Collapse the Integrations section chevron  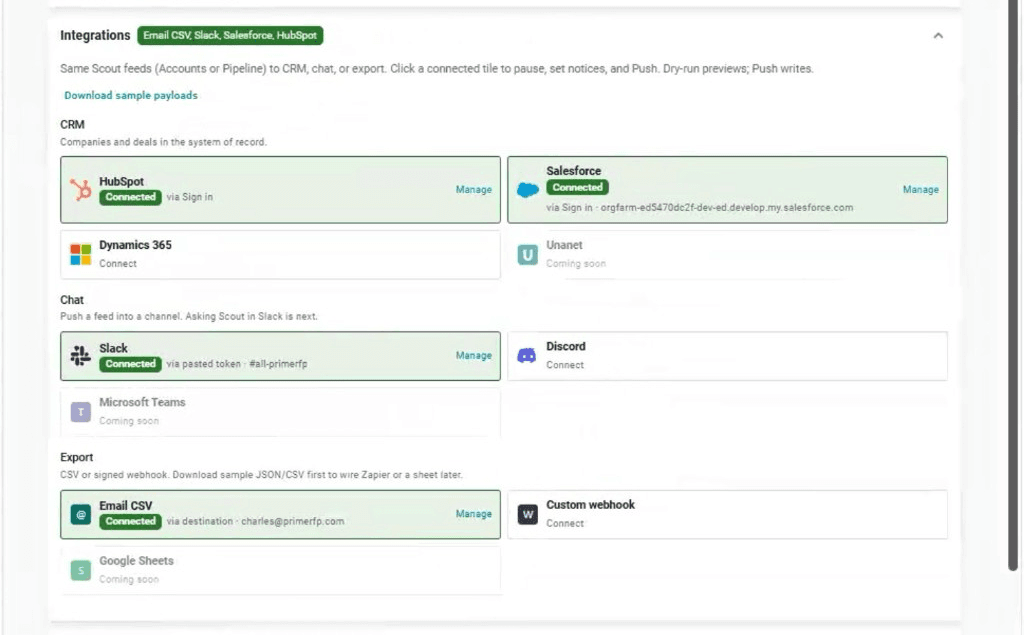[x=938, y=36]
